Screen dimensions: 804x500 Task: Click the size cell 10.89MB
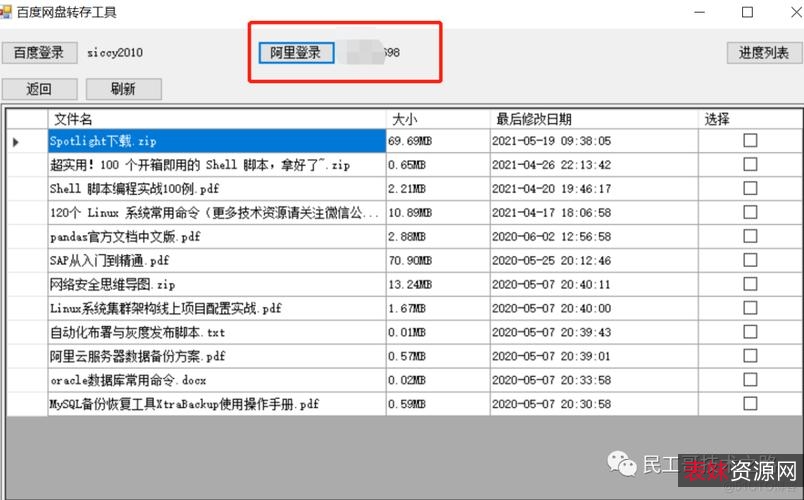438,213
